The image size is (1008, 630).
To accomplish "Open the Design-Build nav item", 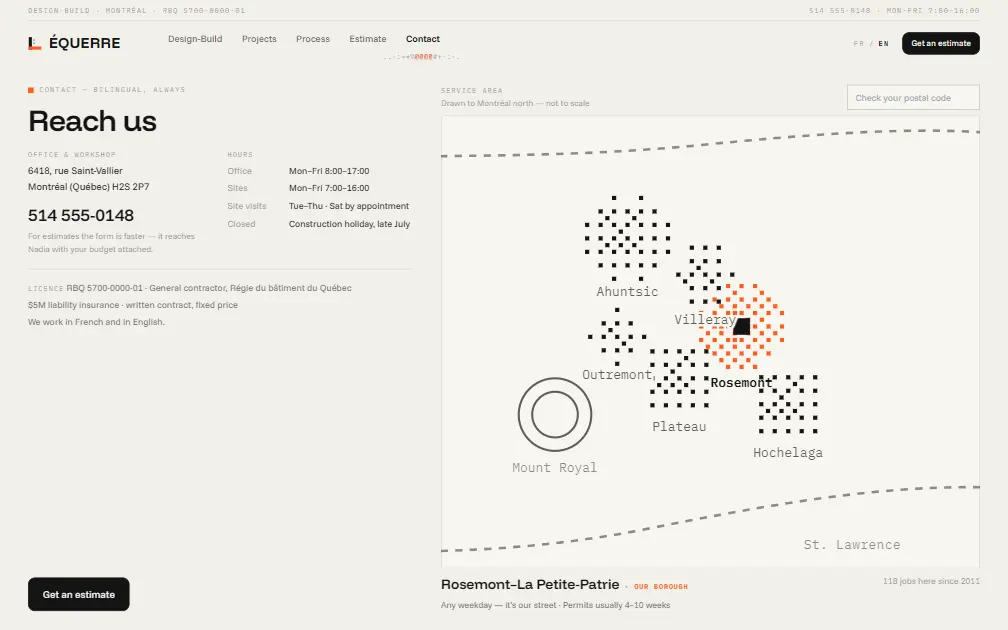I will pyautogui.click(x=195, y=39).
